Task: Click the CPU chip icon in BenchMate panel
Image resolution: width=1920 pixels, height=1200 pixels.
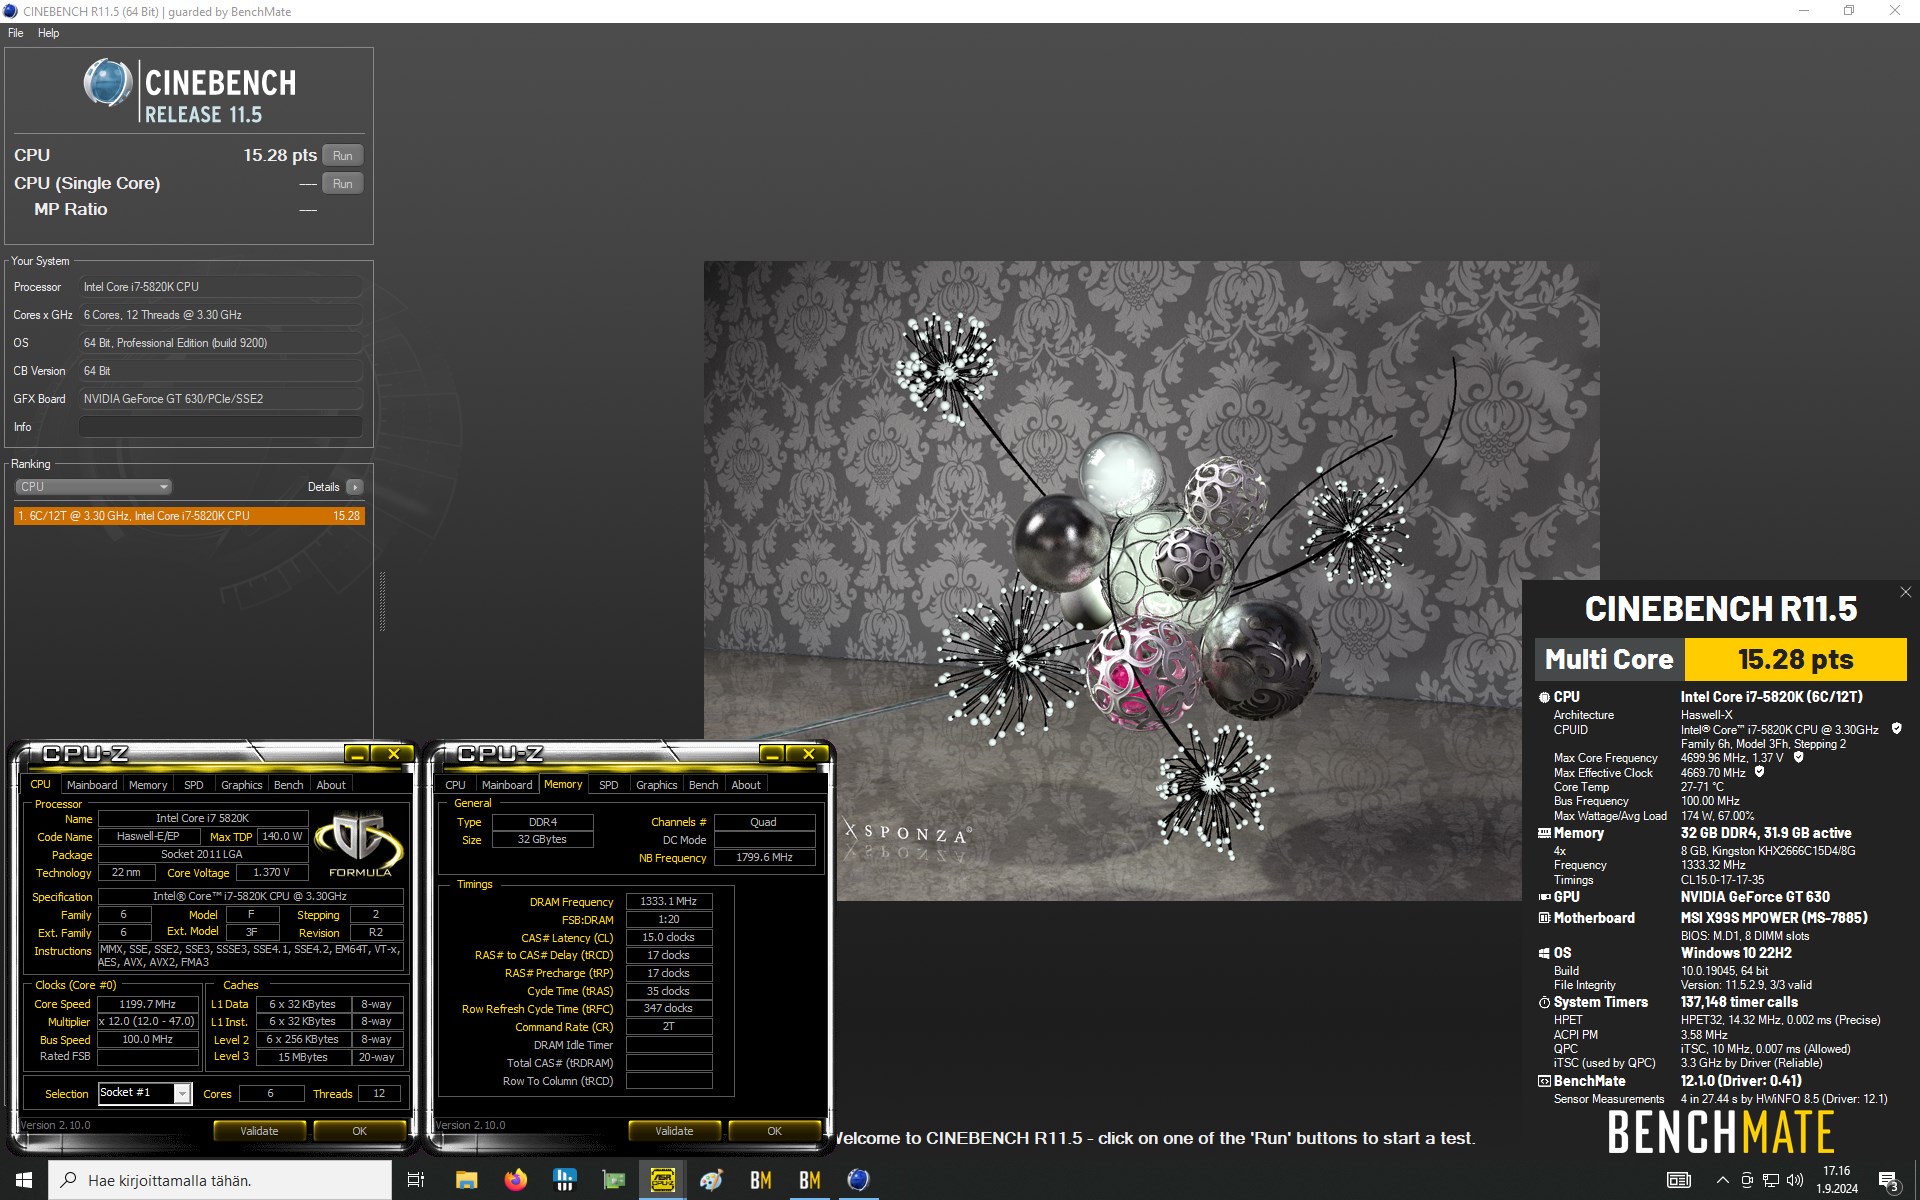Action: pyautogui.click(x=1544, y=697)
